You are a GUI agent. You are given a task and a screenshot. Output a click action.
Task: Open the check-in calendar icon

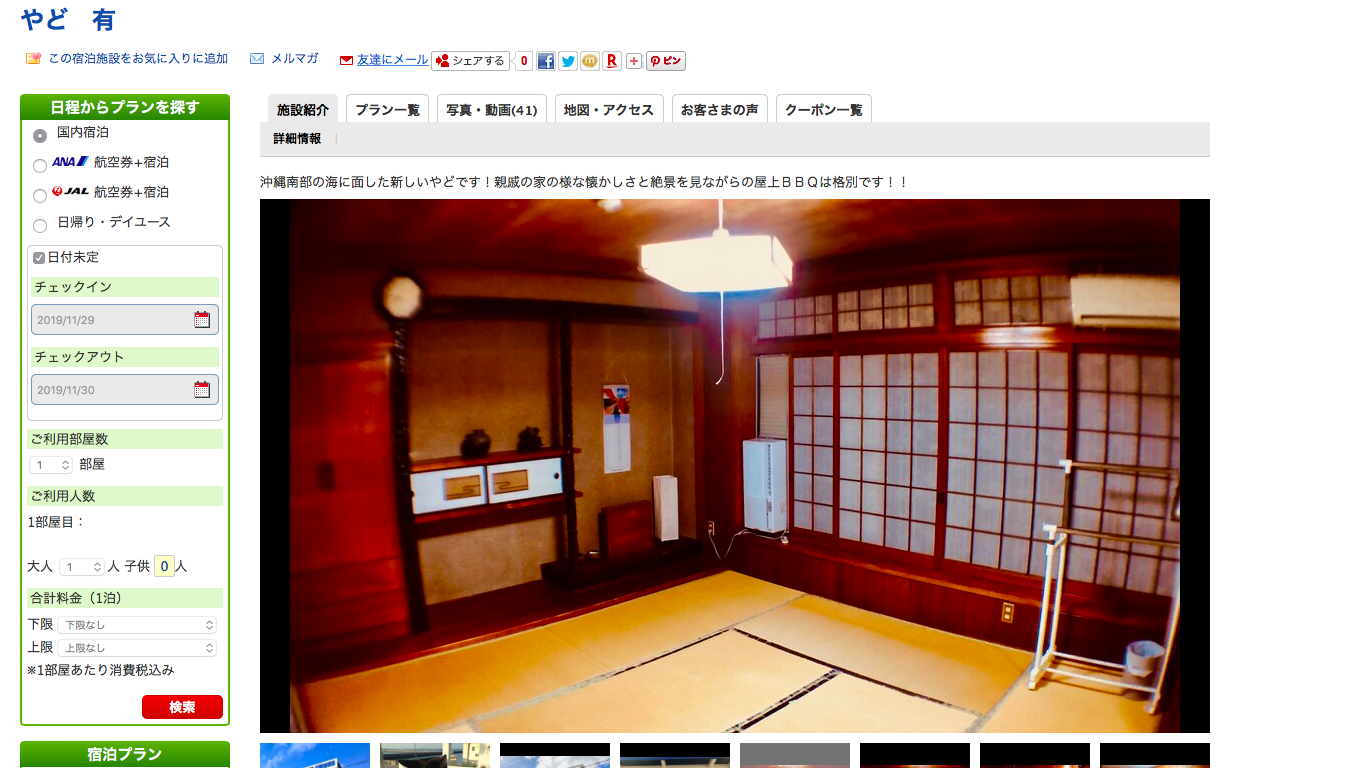pos(202,320)
